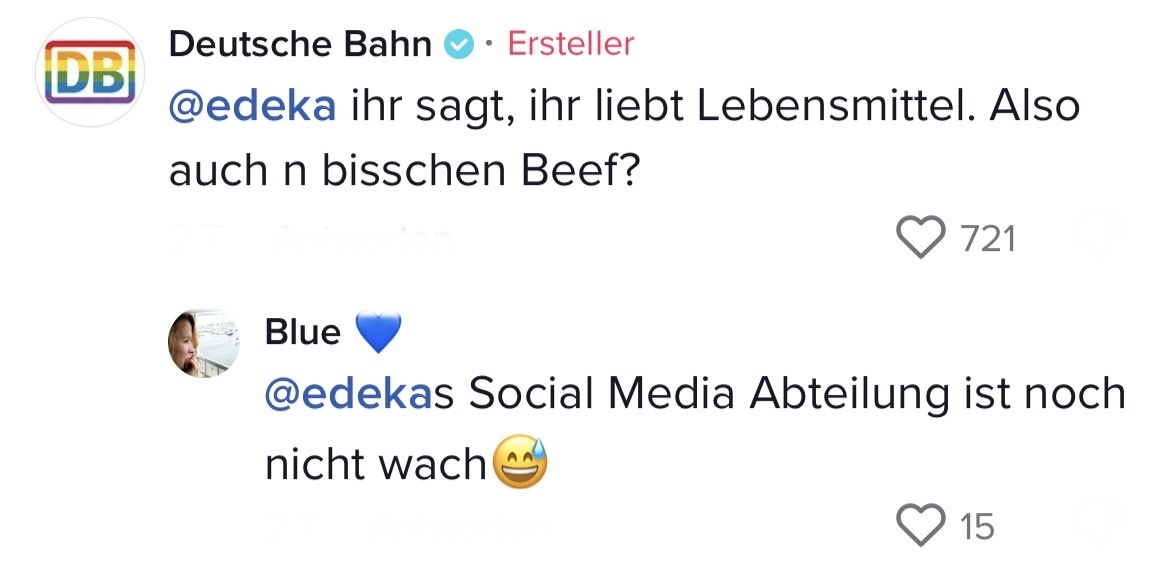Open the Blue username
This screenshot has height=567, width=1169.
coord(302,332)
